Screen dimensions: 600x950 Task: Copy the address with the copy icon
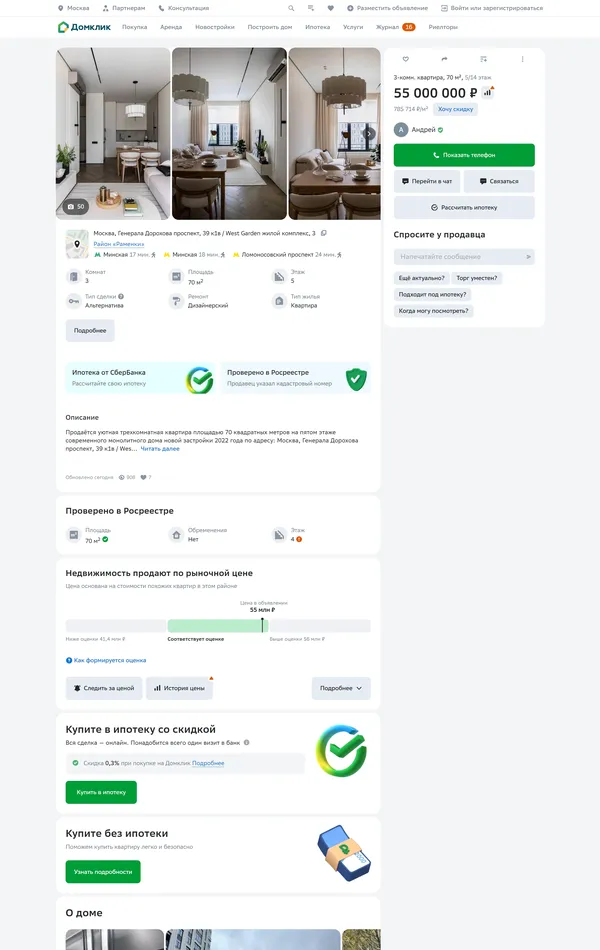(x=324, y=233)
